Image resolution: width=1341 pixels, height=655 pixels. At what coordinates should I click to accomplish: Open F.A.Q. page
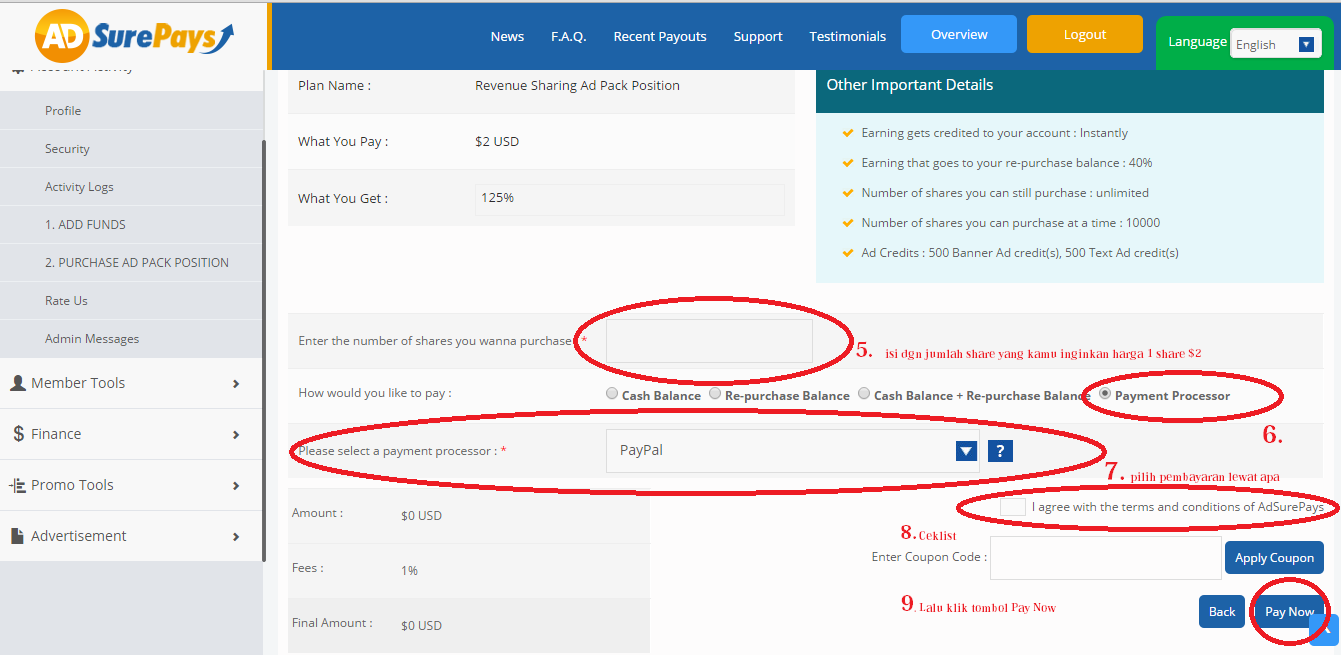[x=569, y=37]
